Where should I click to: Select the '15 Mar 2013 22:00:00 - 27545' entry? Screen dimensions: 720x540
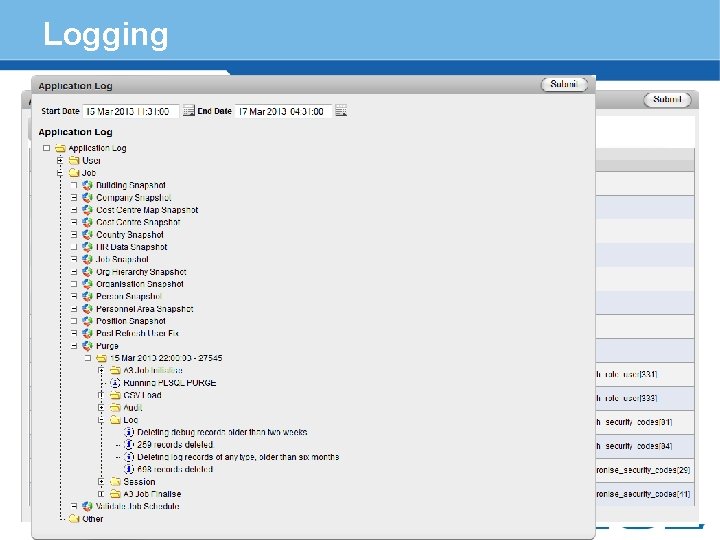click(166, 358)
